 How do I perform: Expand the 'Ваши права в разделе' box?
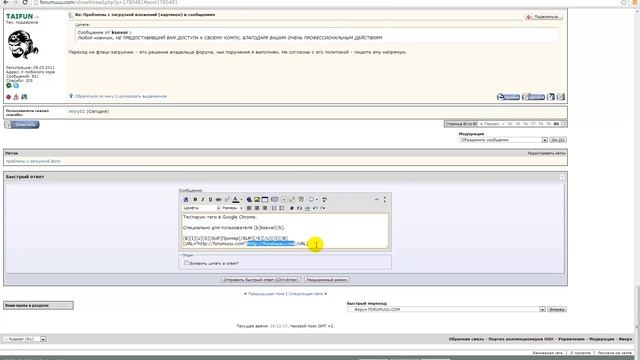click(38, 305)
